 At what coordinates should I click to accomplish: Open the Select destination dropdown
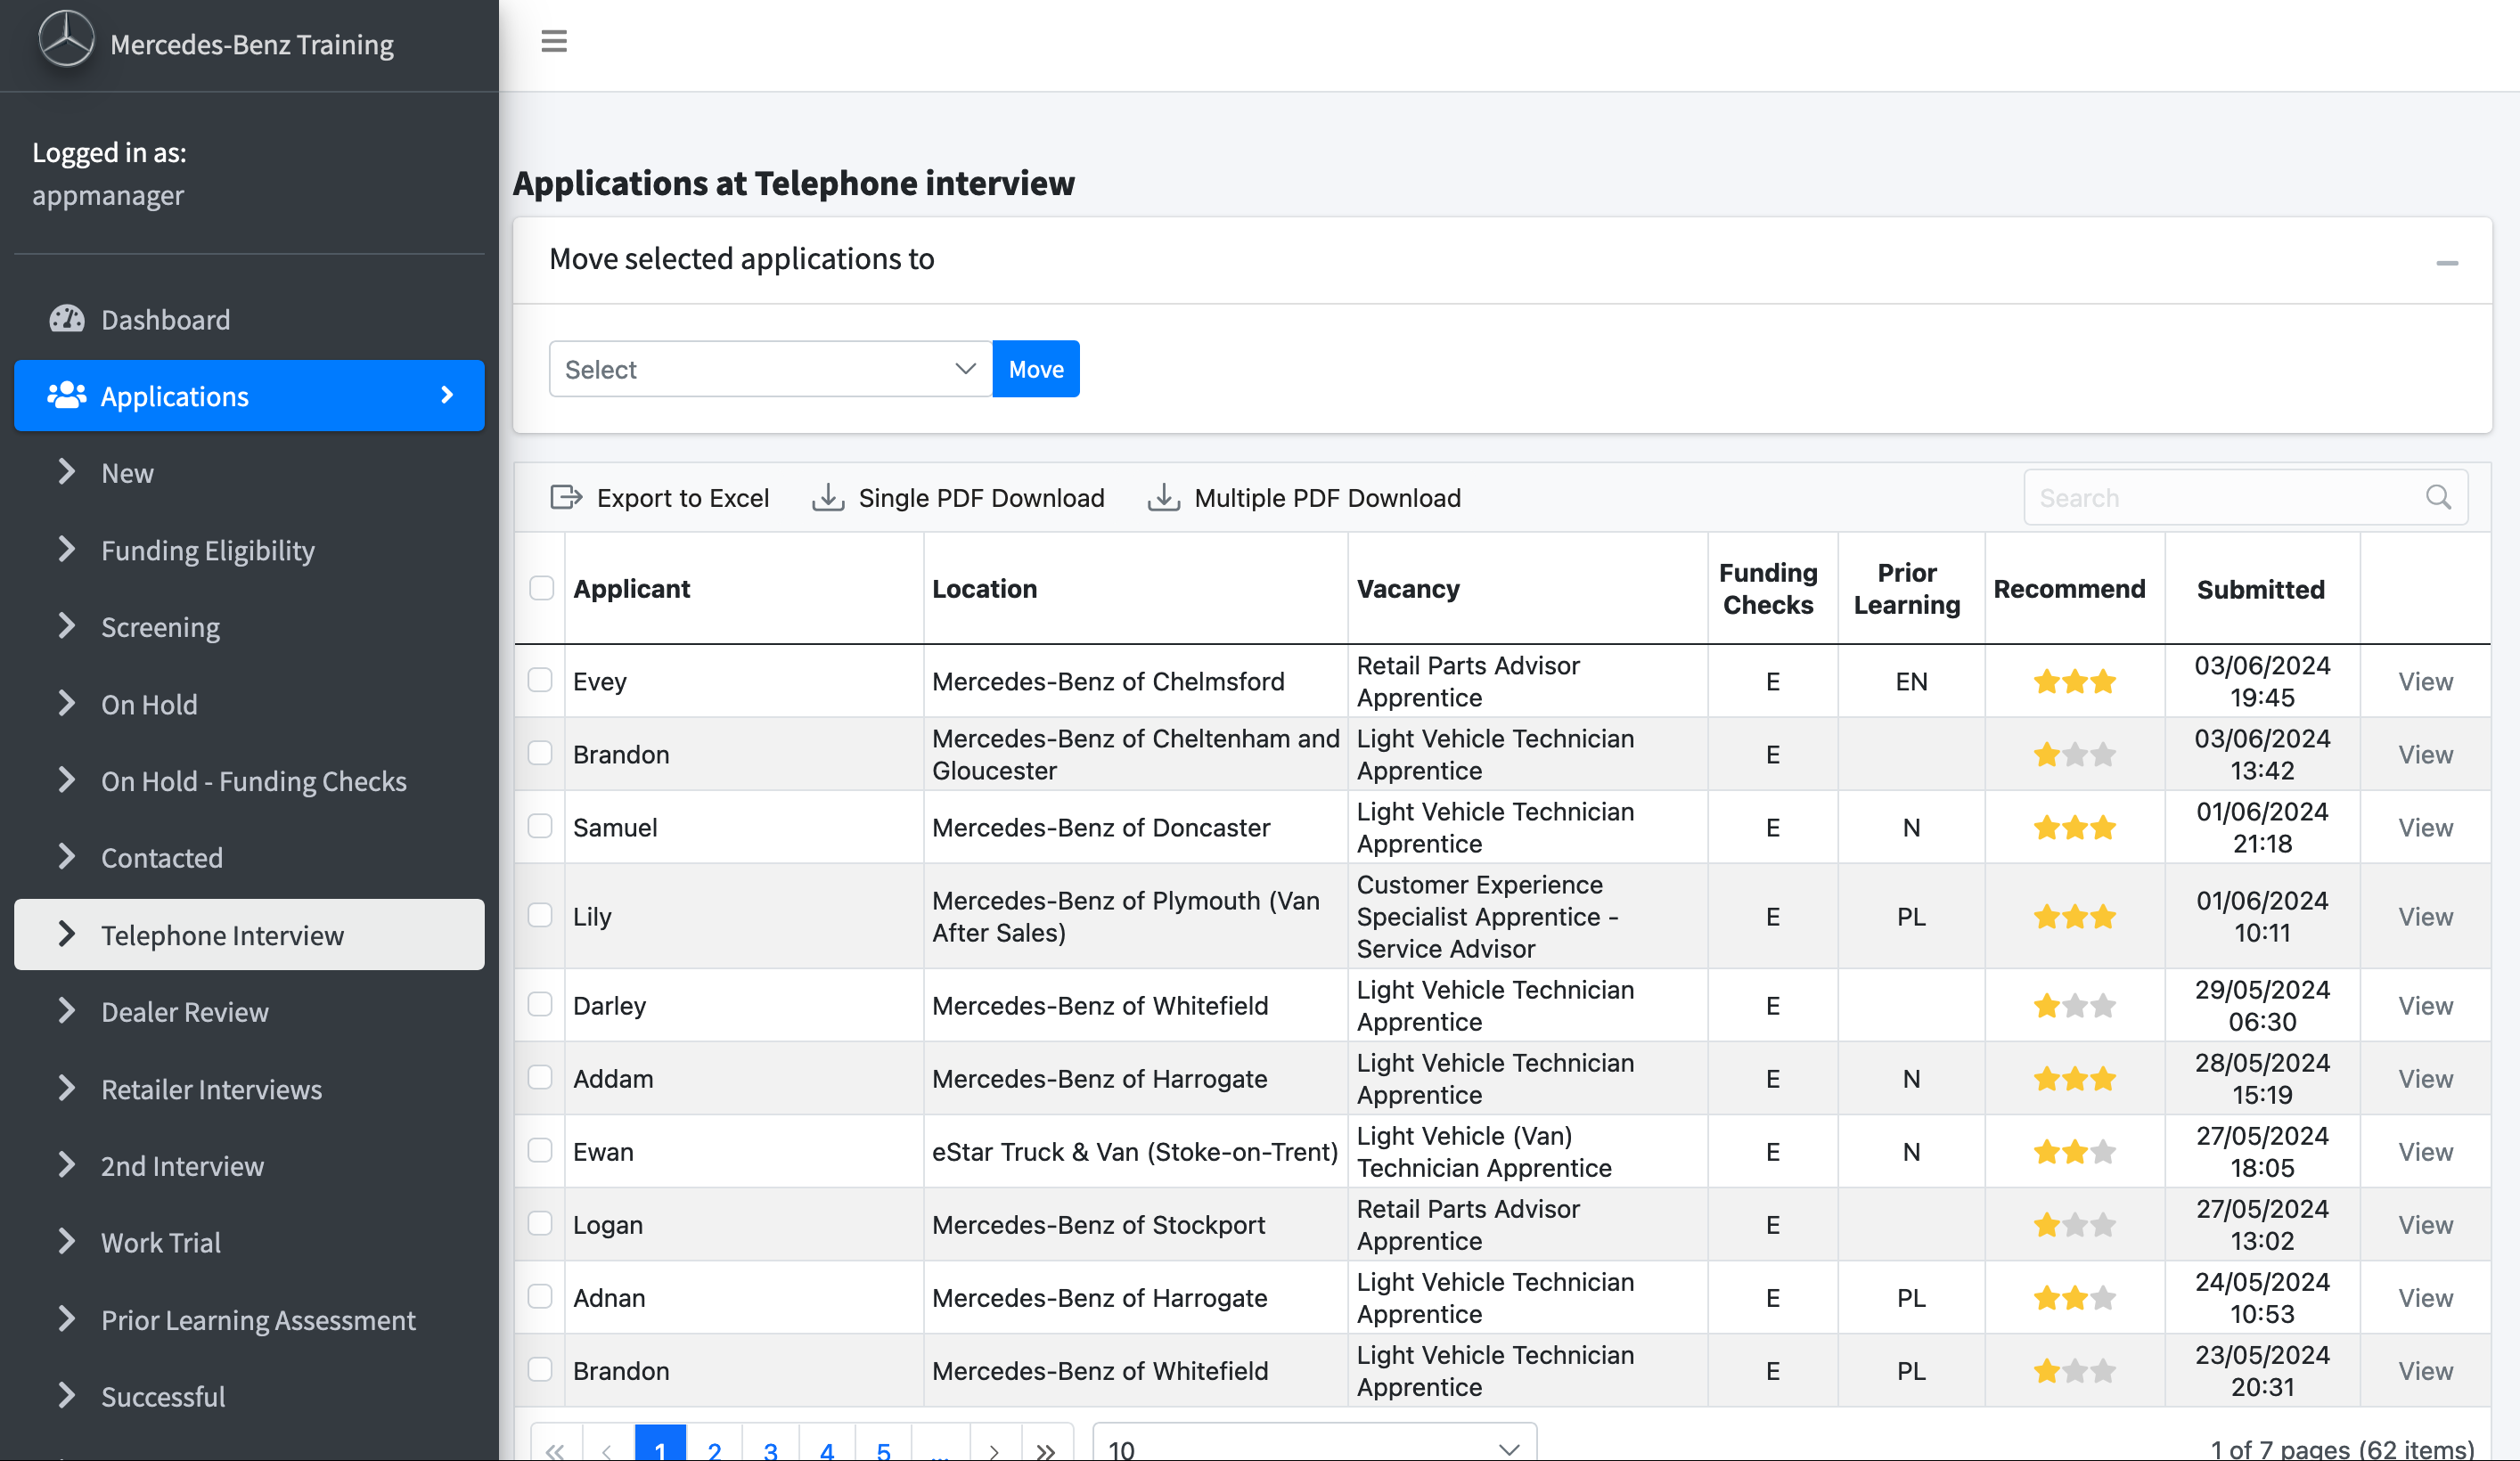click(x=770, y=369)
